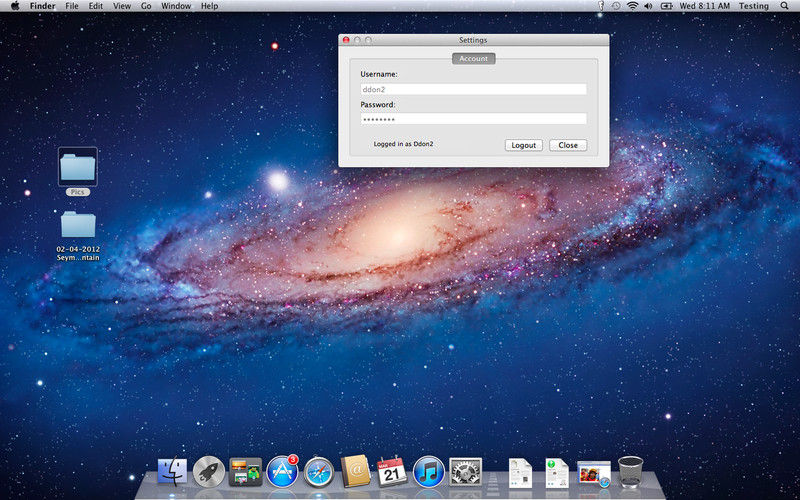Click status icon left of Time Machine
This screenshot has height=500, width=800.
coord(602,6)
